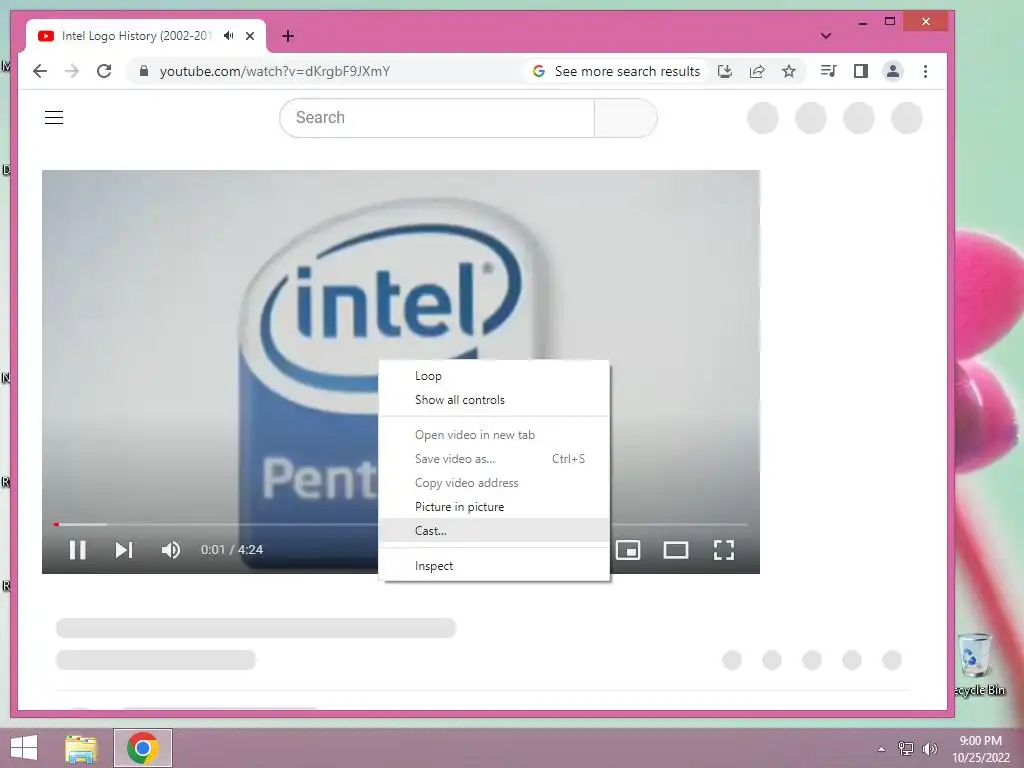Open Chrome side panel
1024x768 pixels.
[861, 71]
